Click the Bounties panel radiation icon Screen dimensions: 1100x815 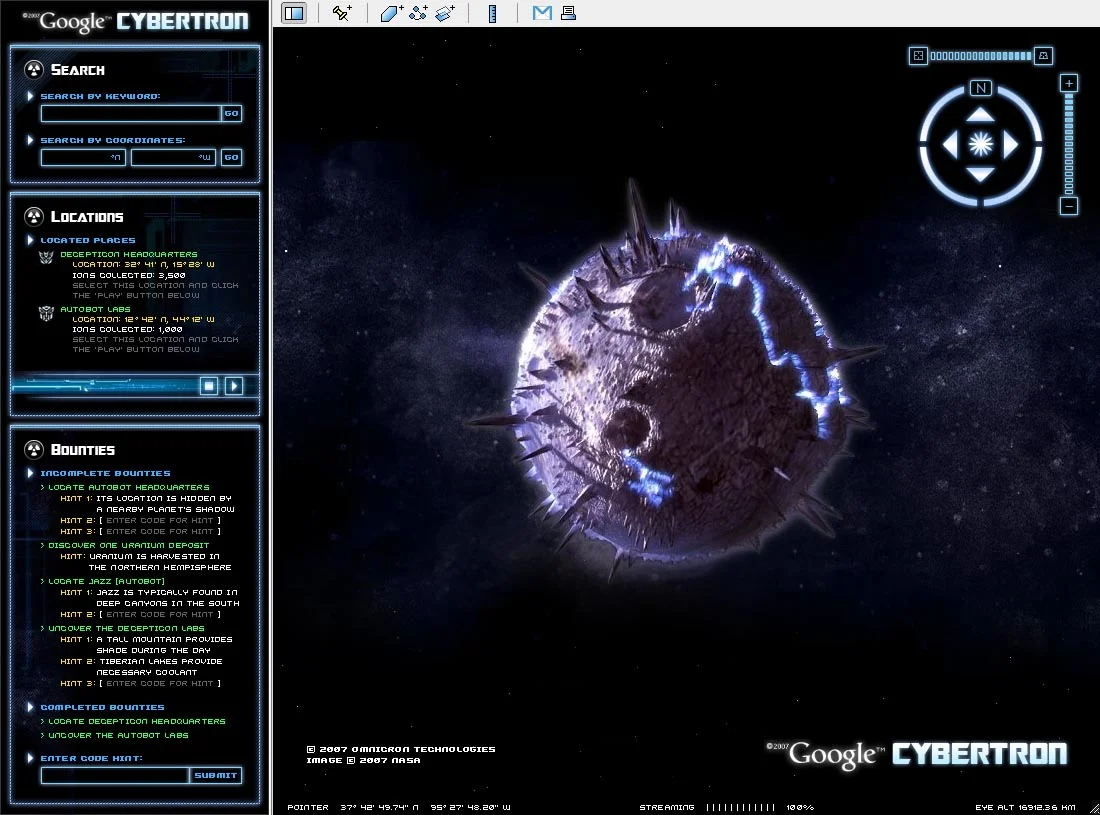point(34,450)
